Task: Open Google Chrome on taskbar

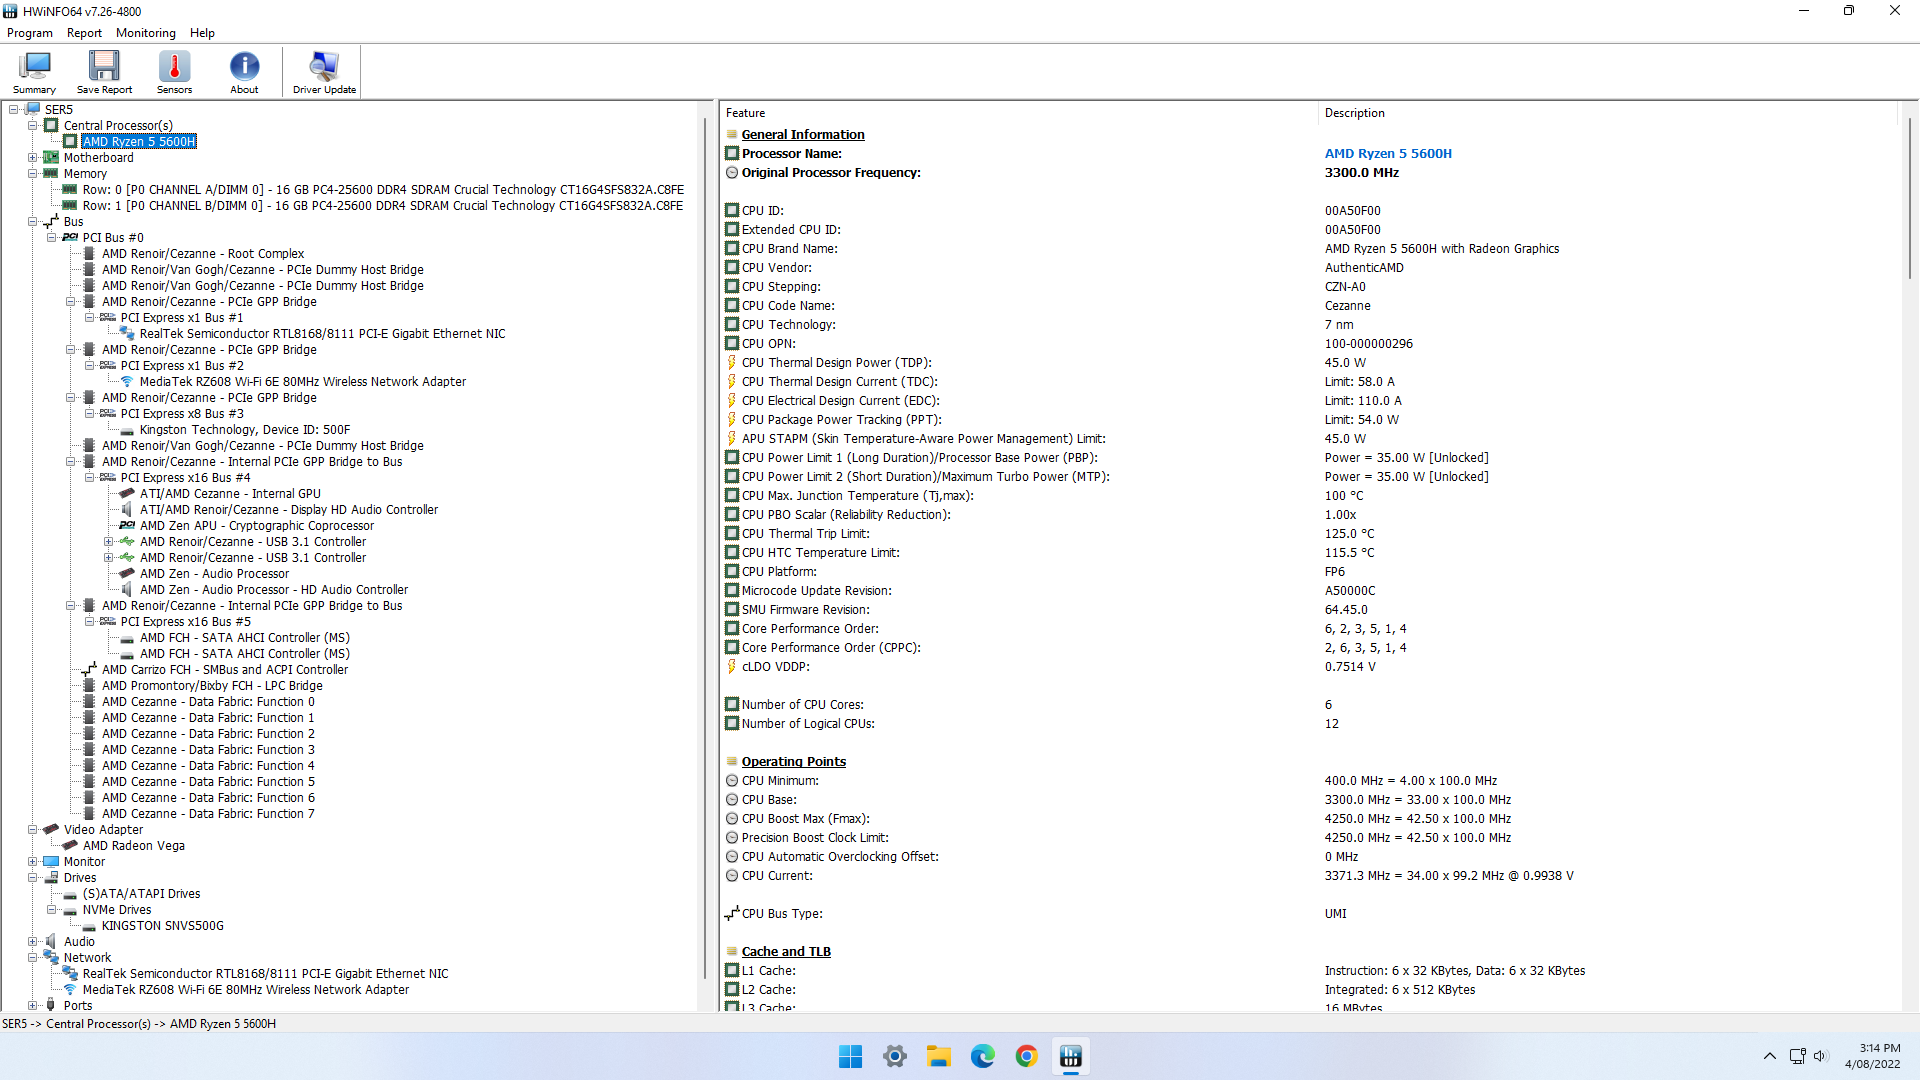Action: click(1027, 1056)
